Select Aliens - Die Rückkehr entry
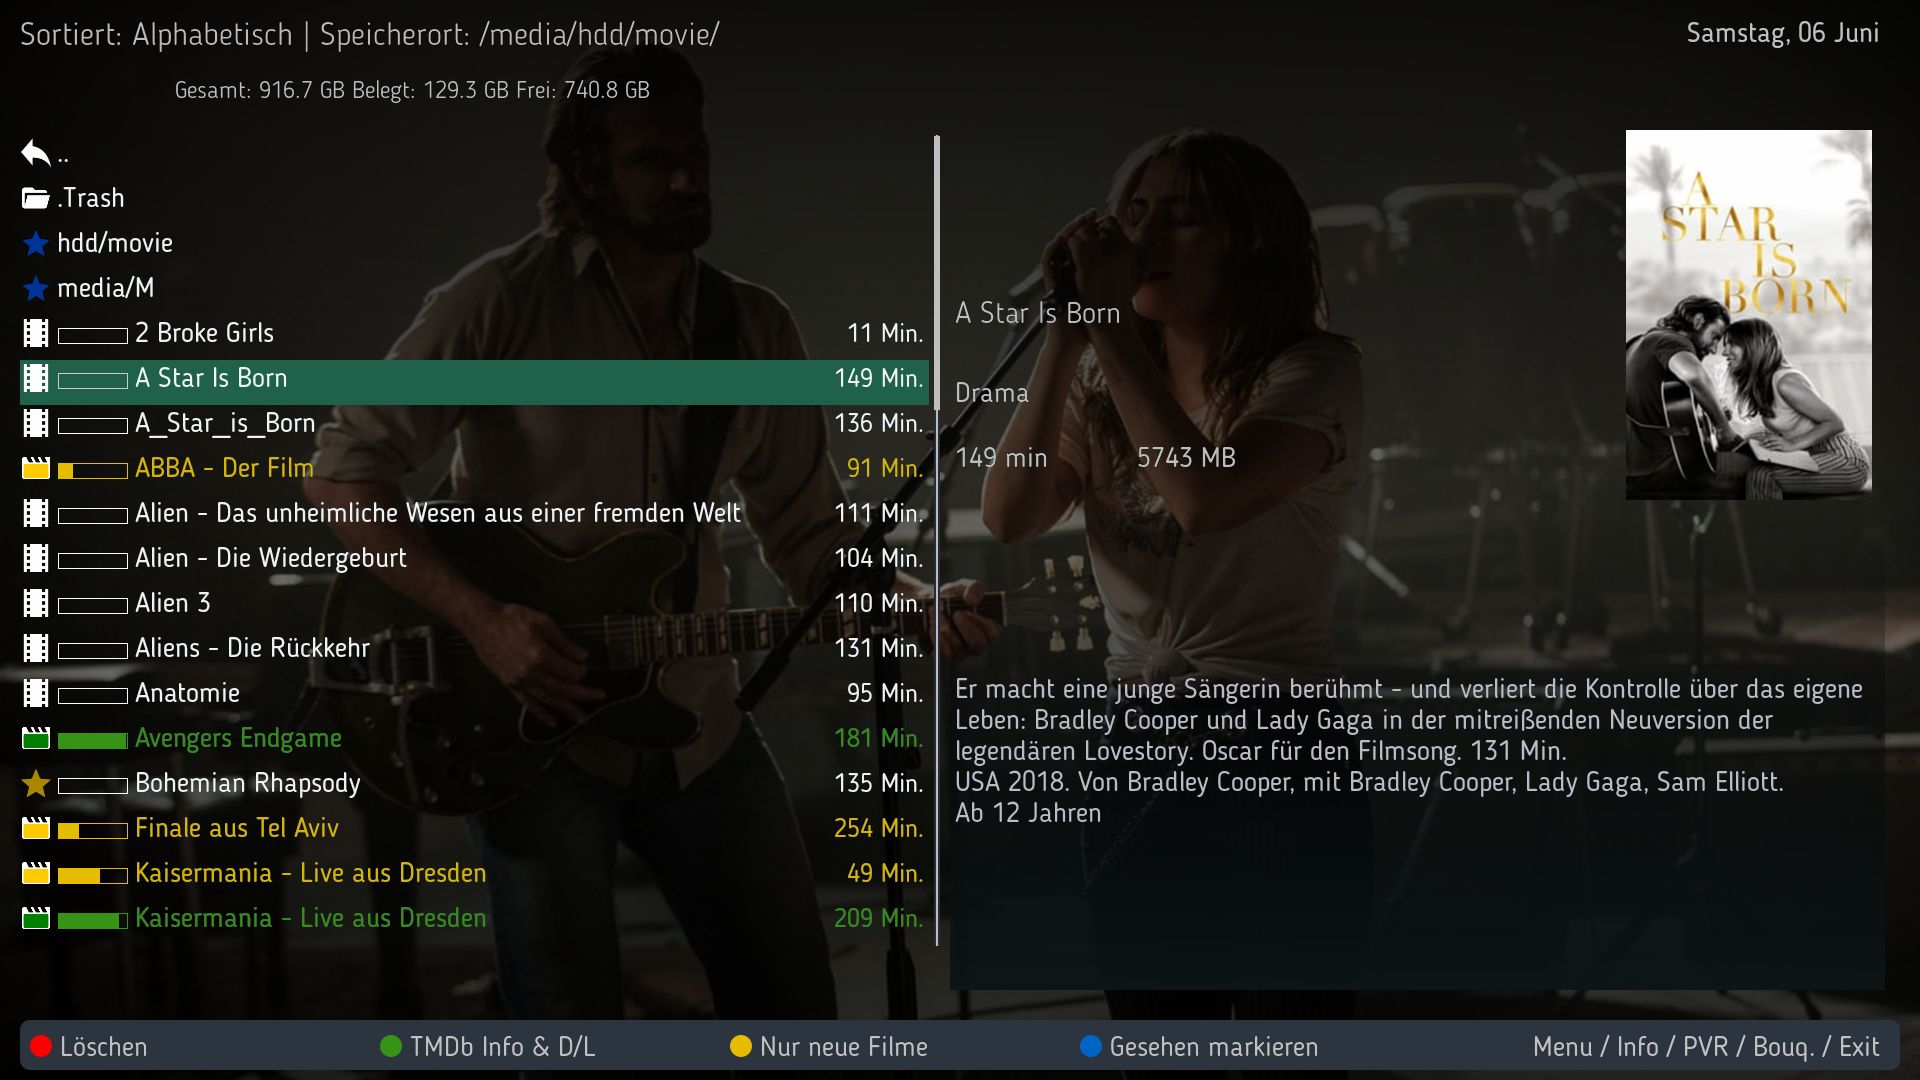 tap(474, 648)
